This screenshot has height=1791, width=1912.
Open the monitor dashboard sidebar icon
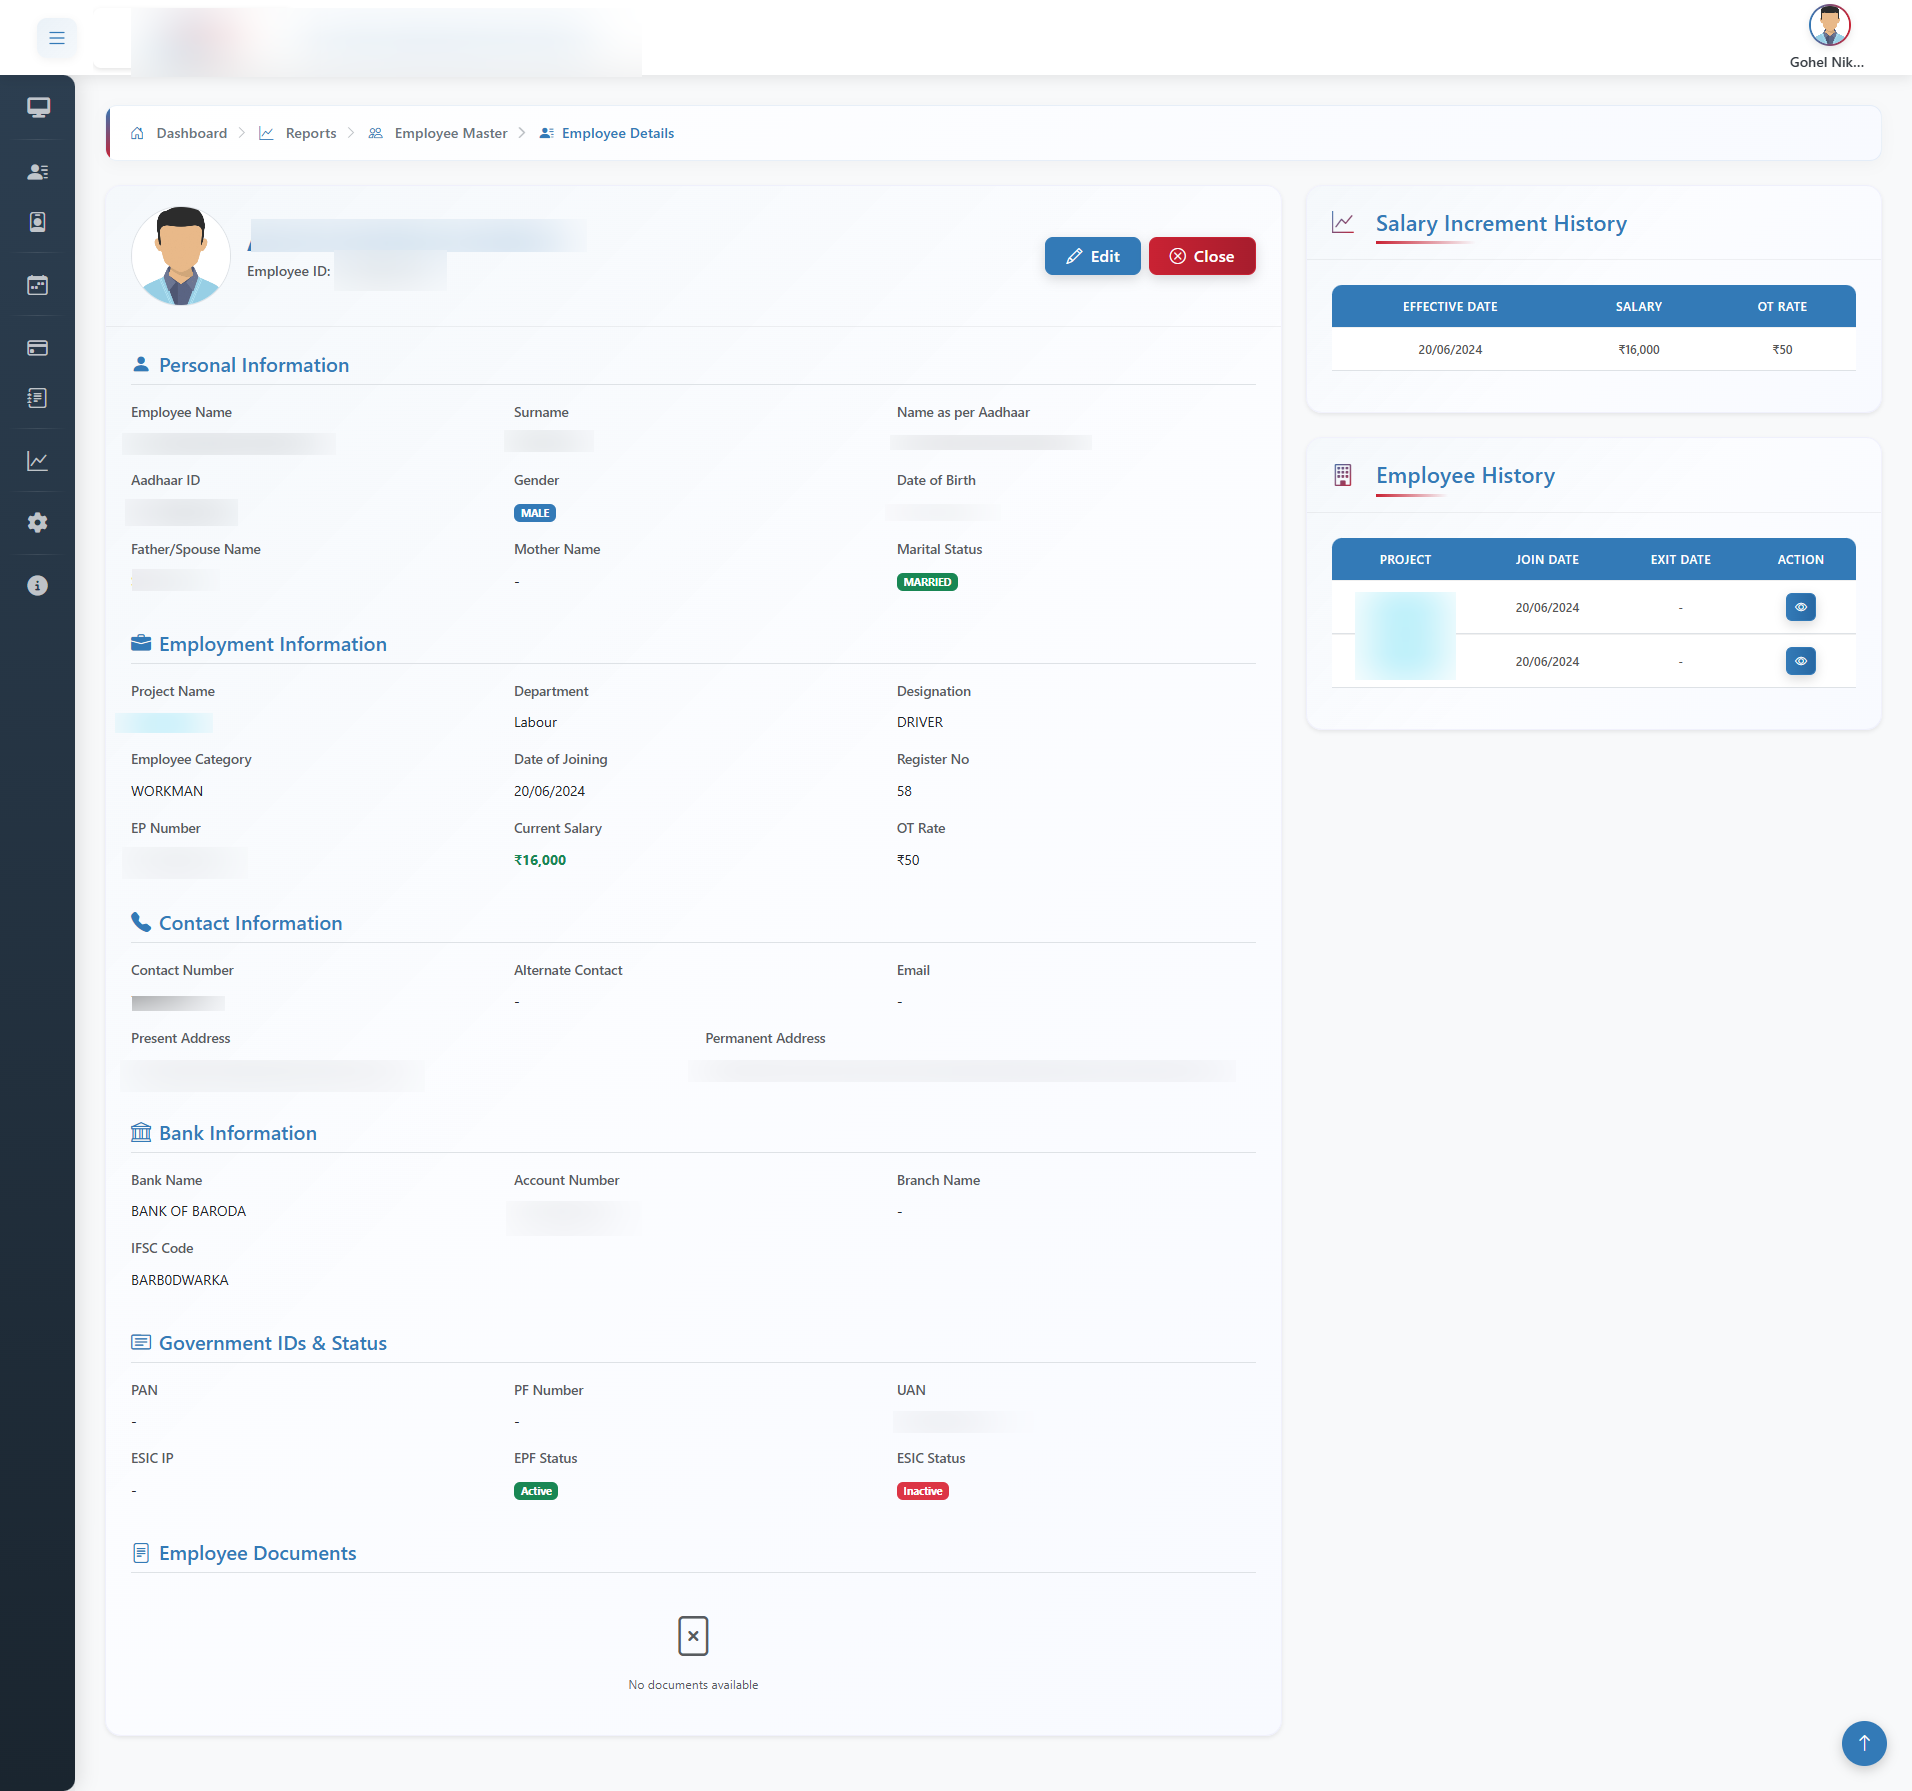click(38, 107)
